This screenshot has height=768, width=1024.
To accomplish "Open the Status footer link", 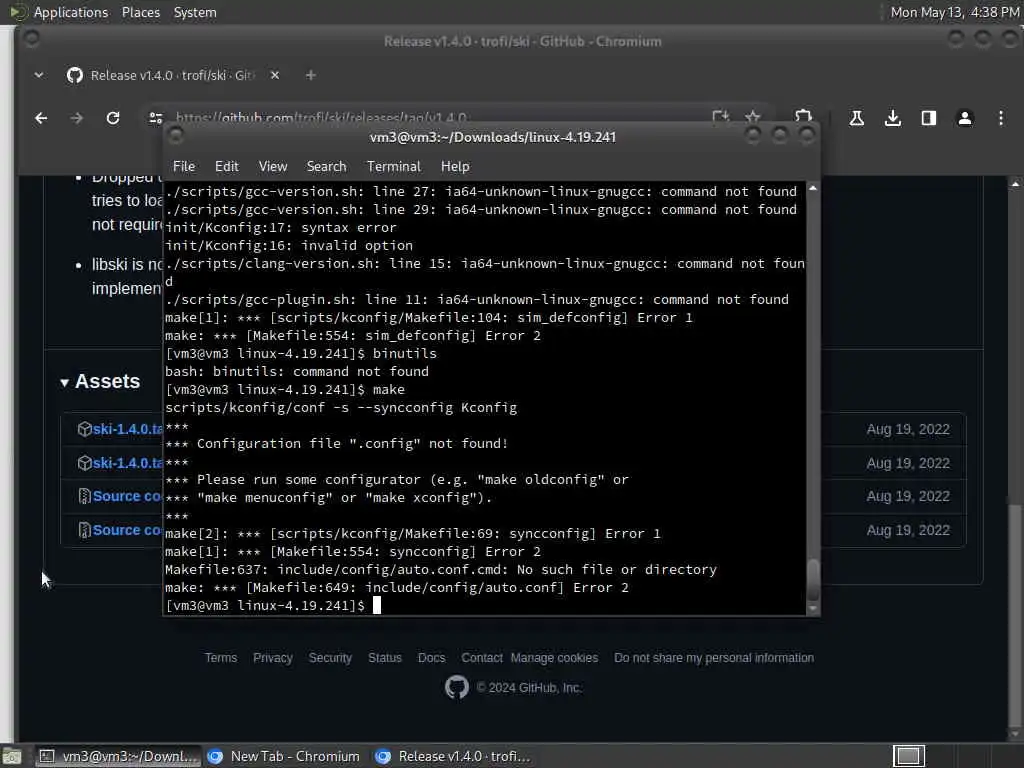I will [x=385, y=658].
